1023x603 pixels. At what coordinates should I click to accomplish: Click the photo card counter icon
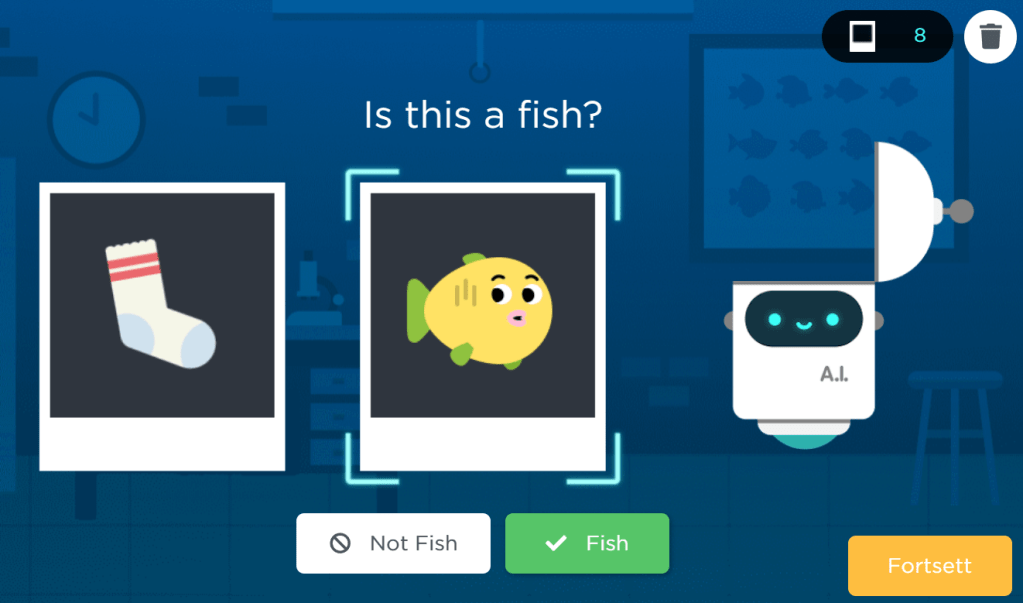coord(862,36)
